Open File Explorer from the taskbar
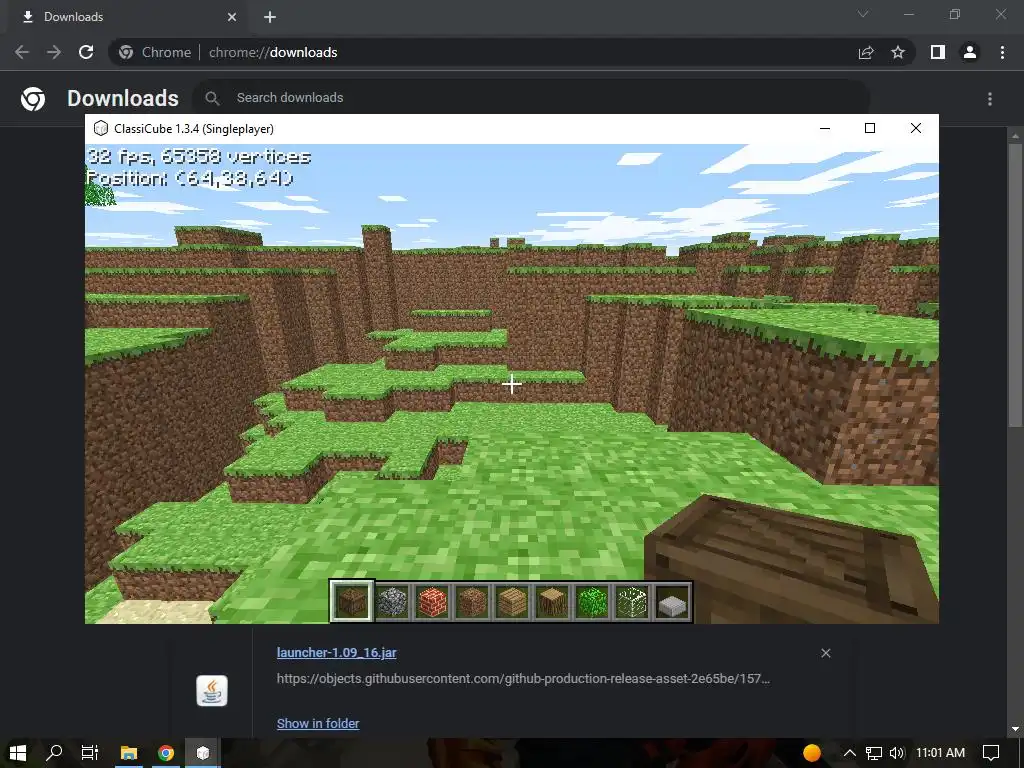Viewport: 1024px width, 768px height. click(x=129, y=753)
